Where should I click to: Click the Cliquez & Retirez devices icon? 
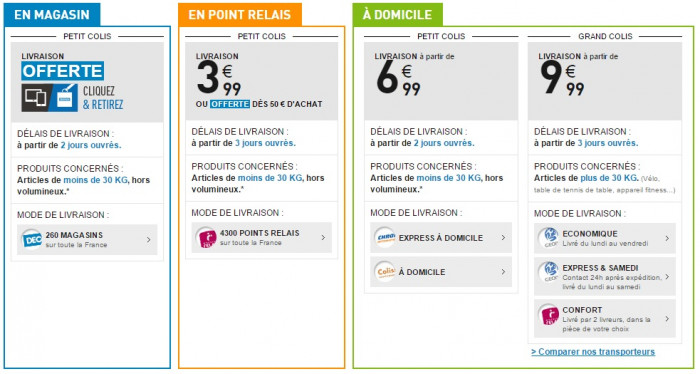click(50, 98)
